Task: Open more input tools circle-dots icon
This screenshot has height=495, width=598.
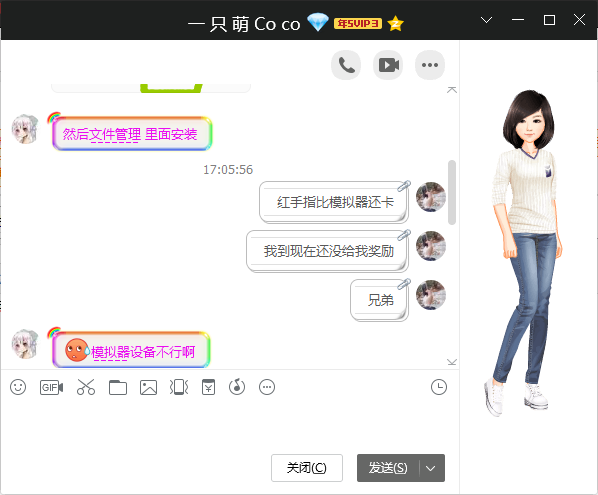Action: [267, 387]
